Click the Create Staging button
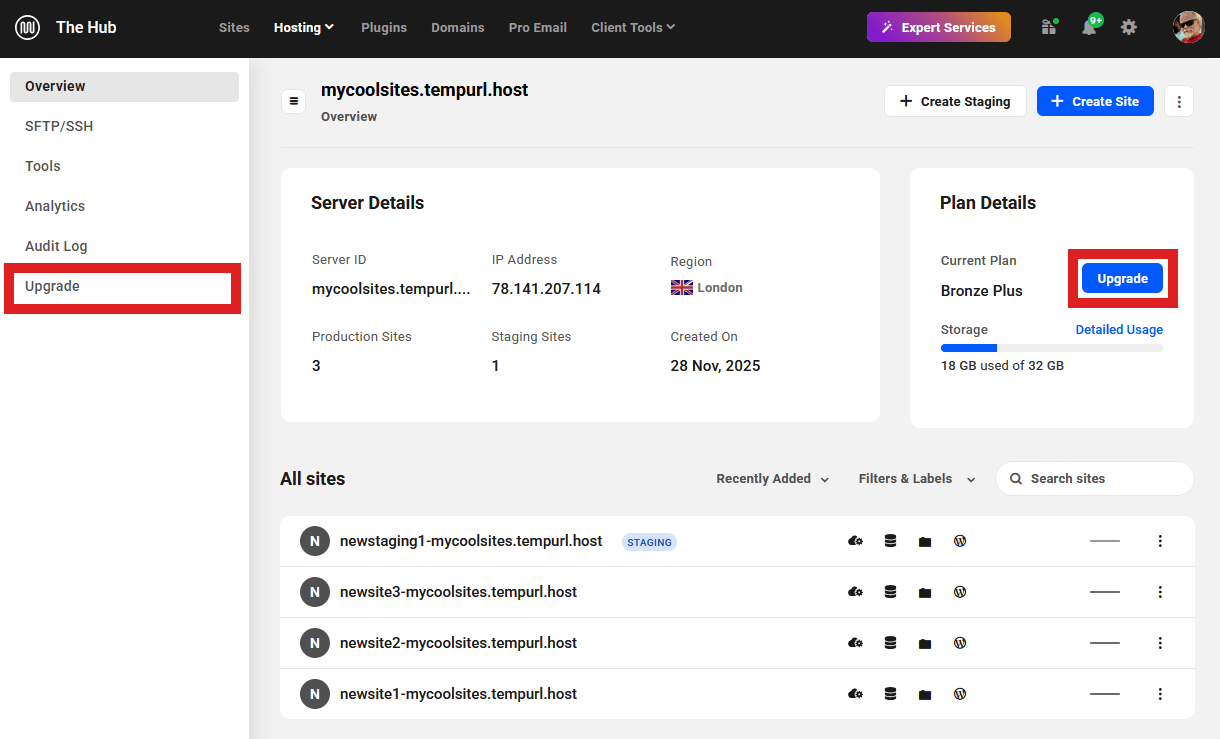 (955, 101)
